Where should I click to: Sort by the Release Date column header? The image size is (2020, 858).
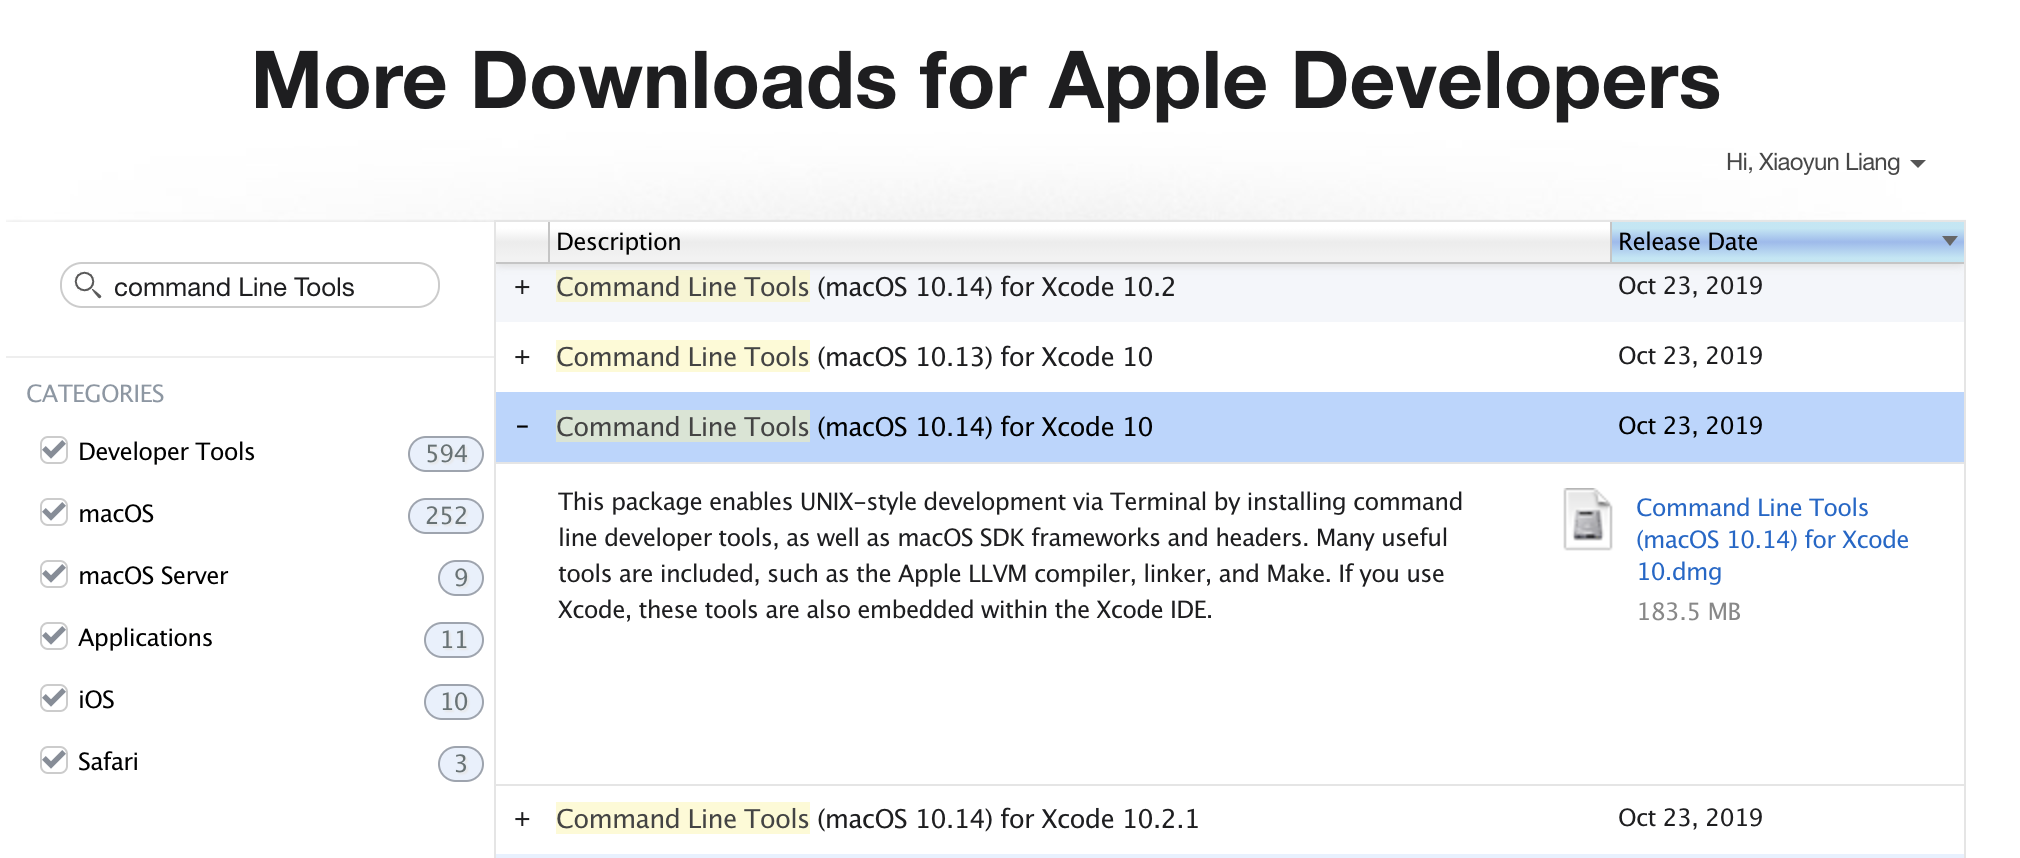pos(1787,242)
